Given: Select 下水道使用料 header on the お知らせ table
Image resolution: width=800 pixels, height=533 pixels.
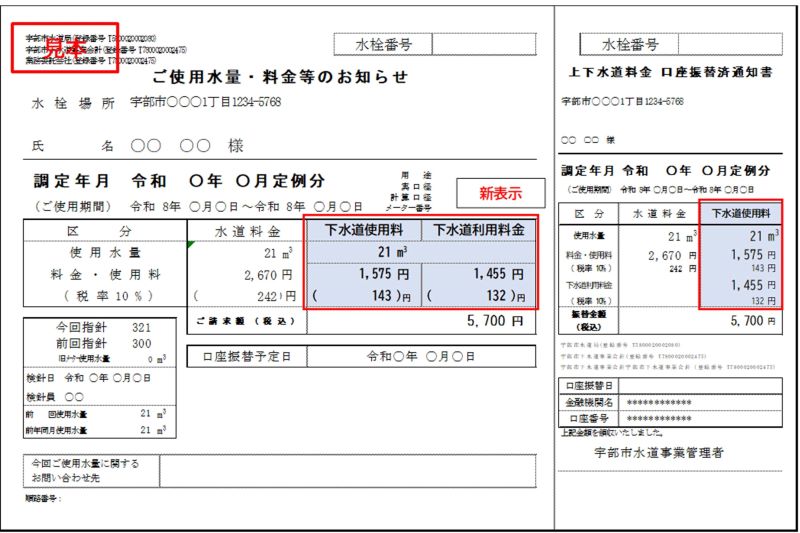Looking at the screenshot, I should tap(364, 230).
